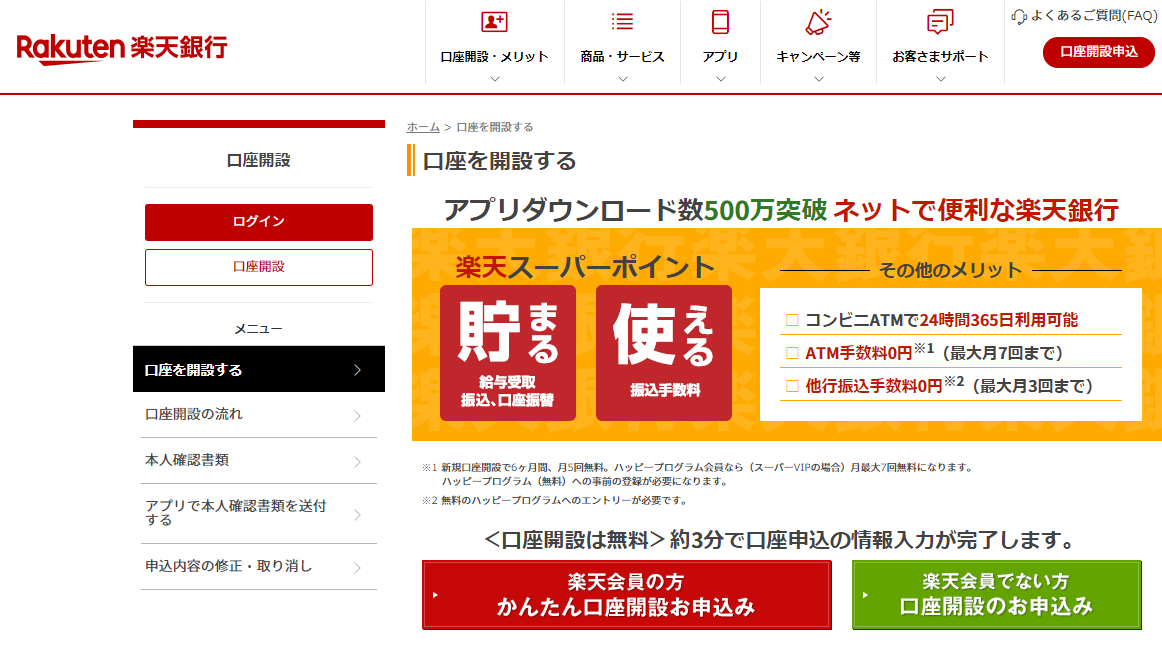The image size is (1162, 648).
Task: Click the 口座を開設する page heading
Action: (x=499, y=161)
